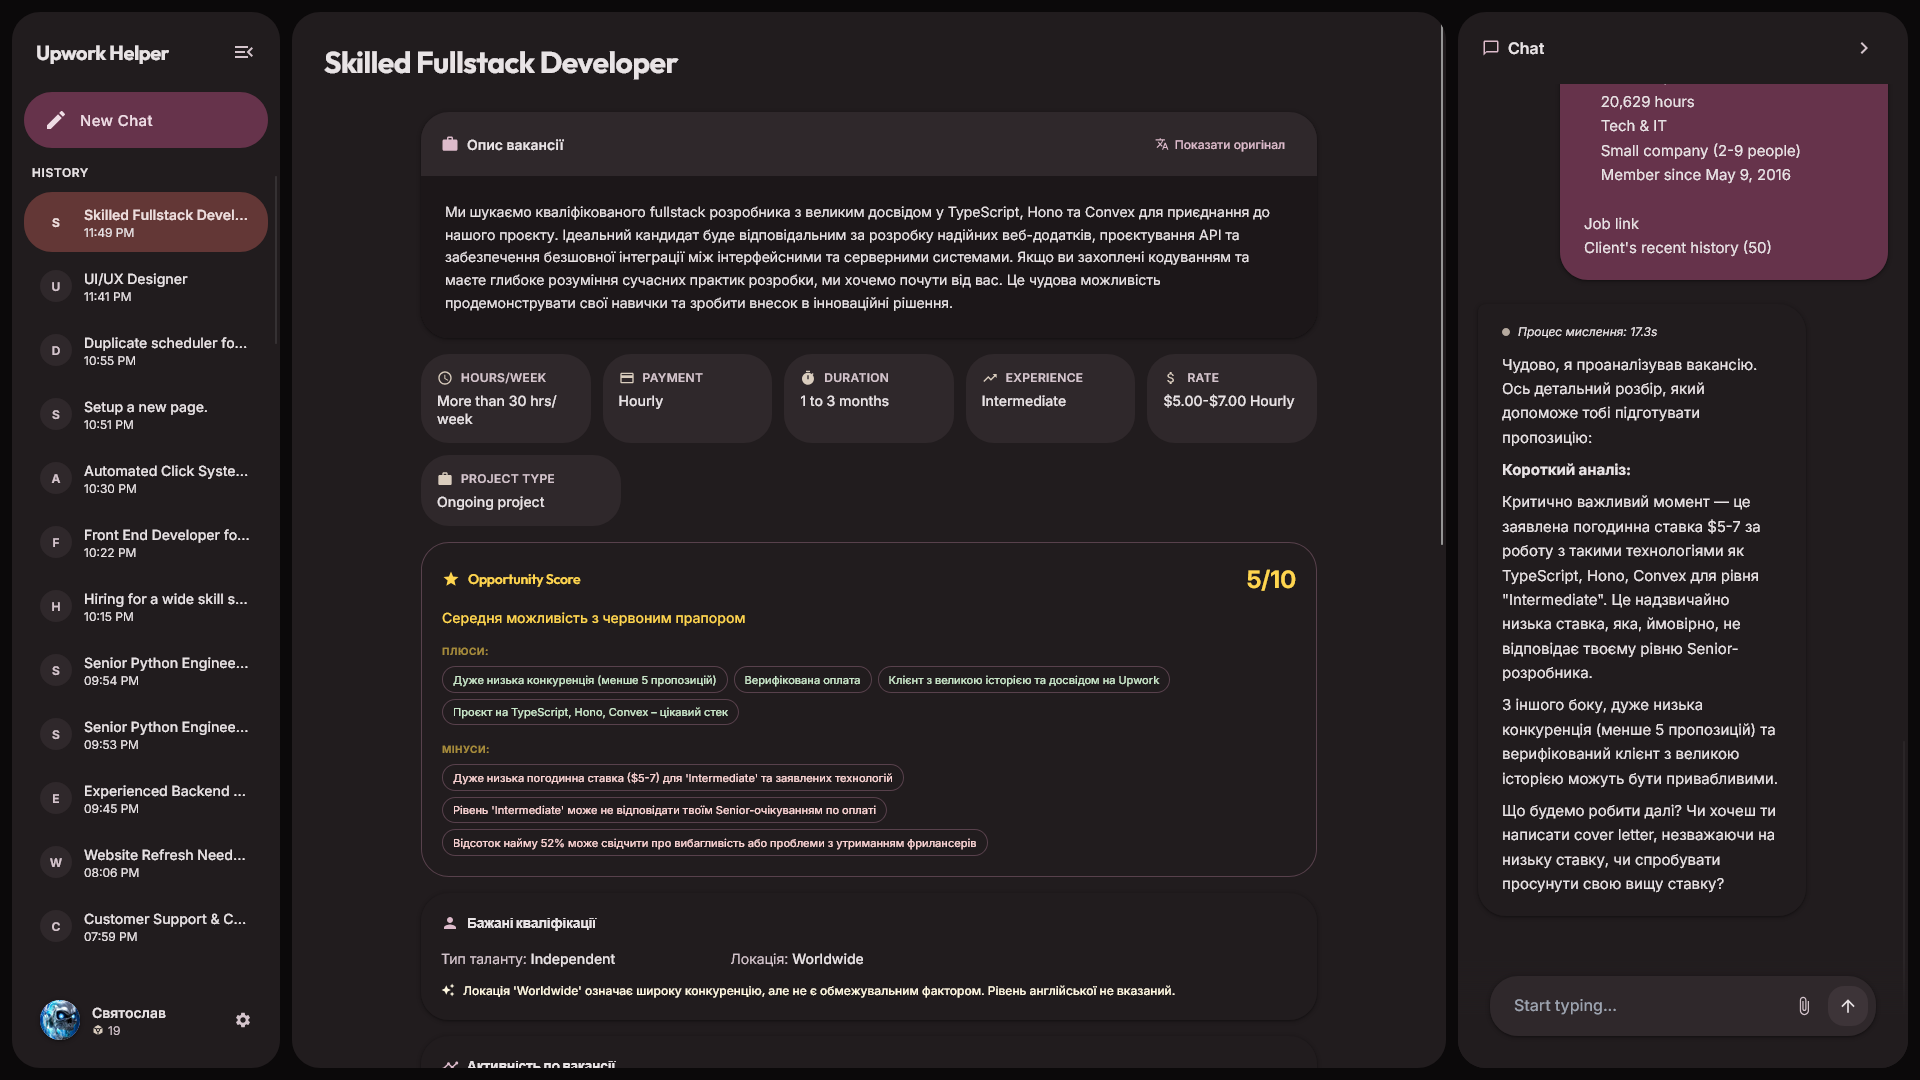Select chip Клієнт з великою історією
Image resolution: width=1920 pixels, height=1080 pixels.
pyautogui.click(x=1024, y=680)
